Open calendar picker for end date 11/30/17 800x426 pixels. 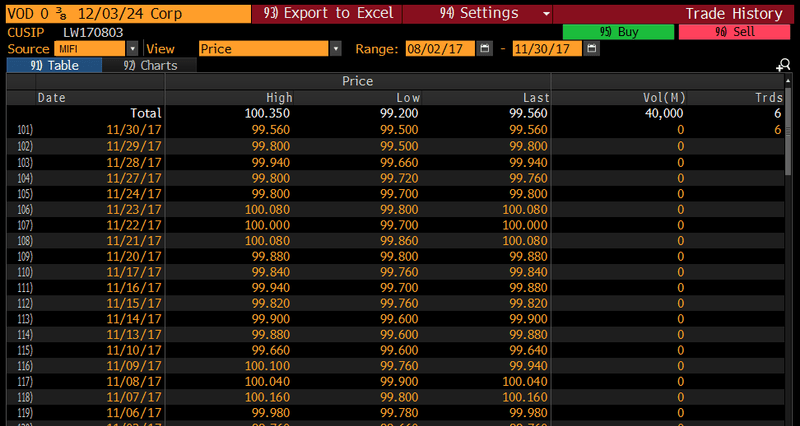tap(592, 49)
